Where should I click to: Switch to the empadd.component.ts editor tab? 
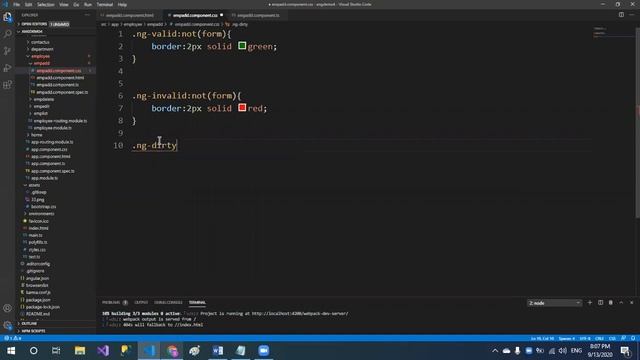[258, 15]
